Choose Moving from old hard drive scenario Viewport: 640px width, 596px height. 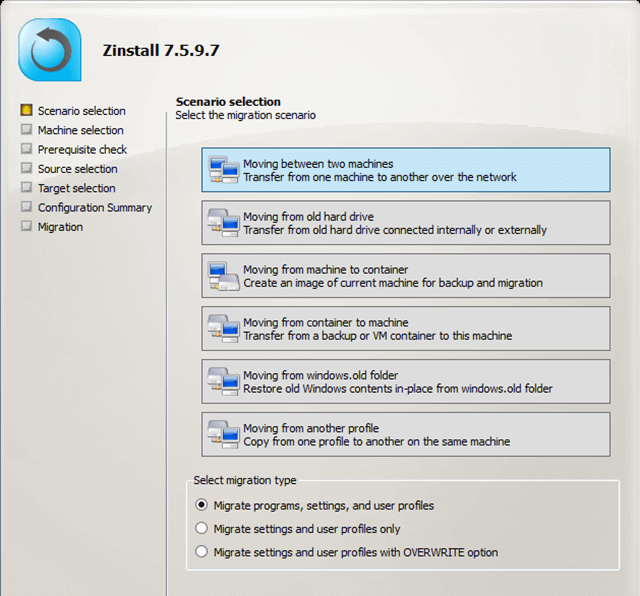(x=406, y=222)
